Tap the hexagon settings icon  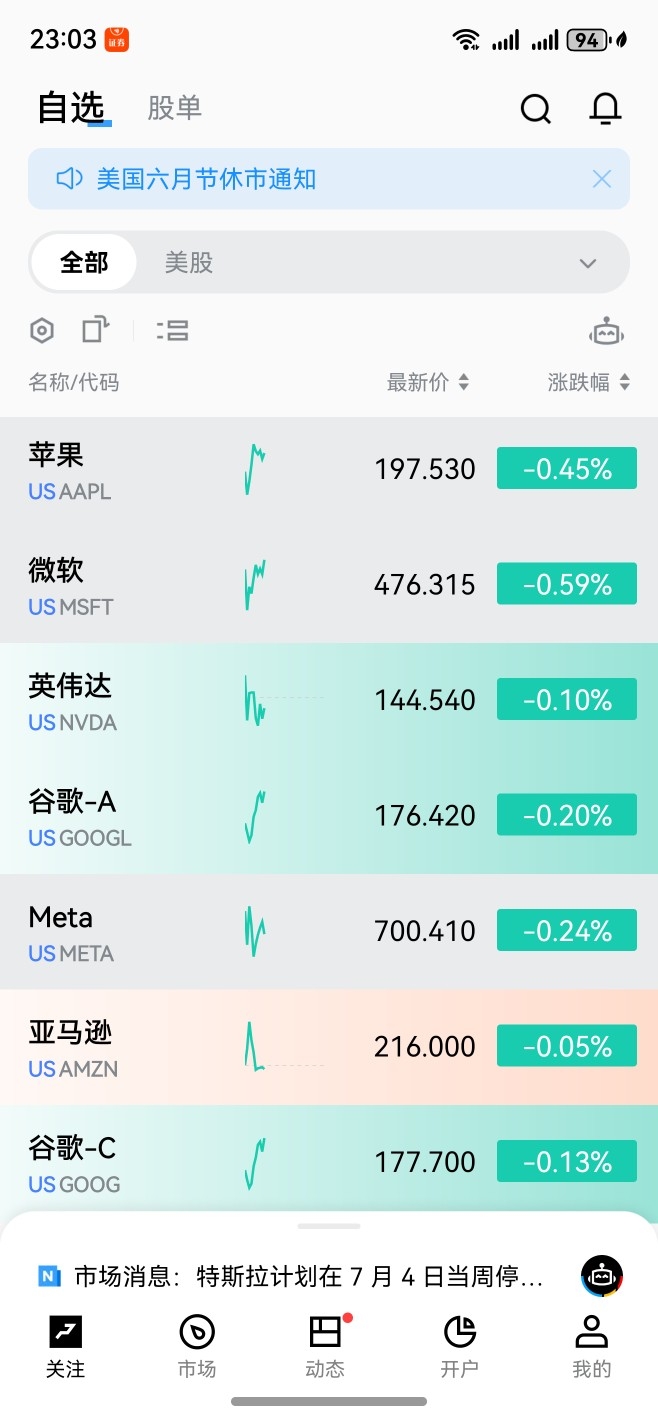pyautogui.click(x=42, y=330)
